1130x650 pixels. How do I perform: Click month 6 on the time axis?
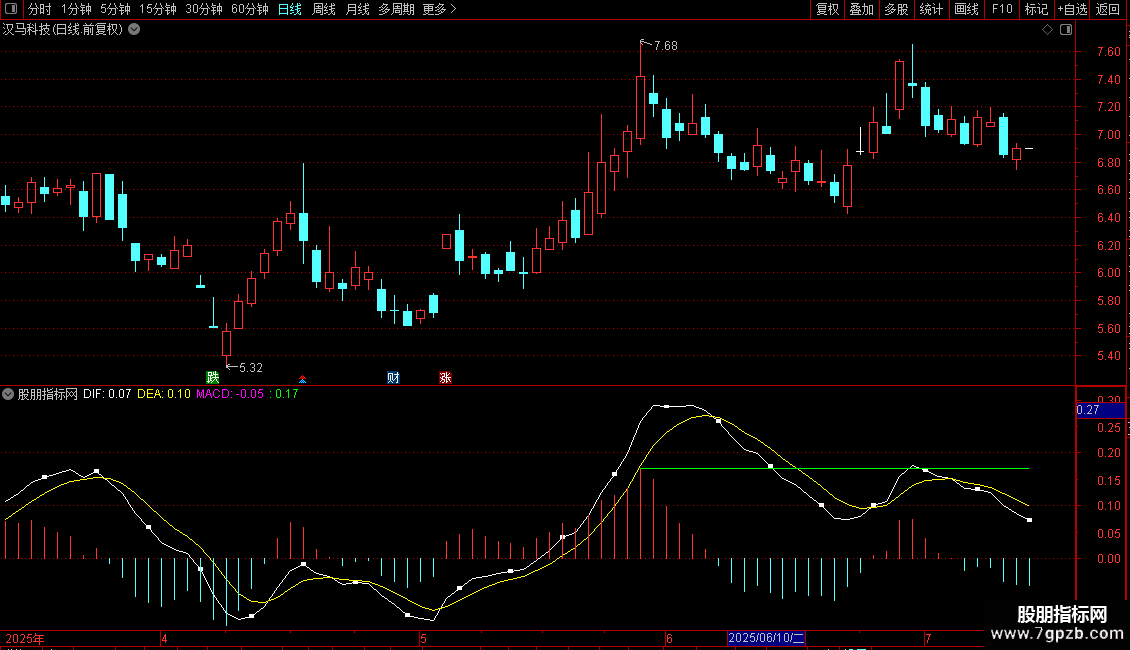[669, 638]
